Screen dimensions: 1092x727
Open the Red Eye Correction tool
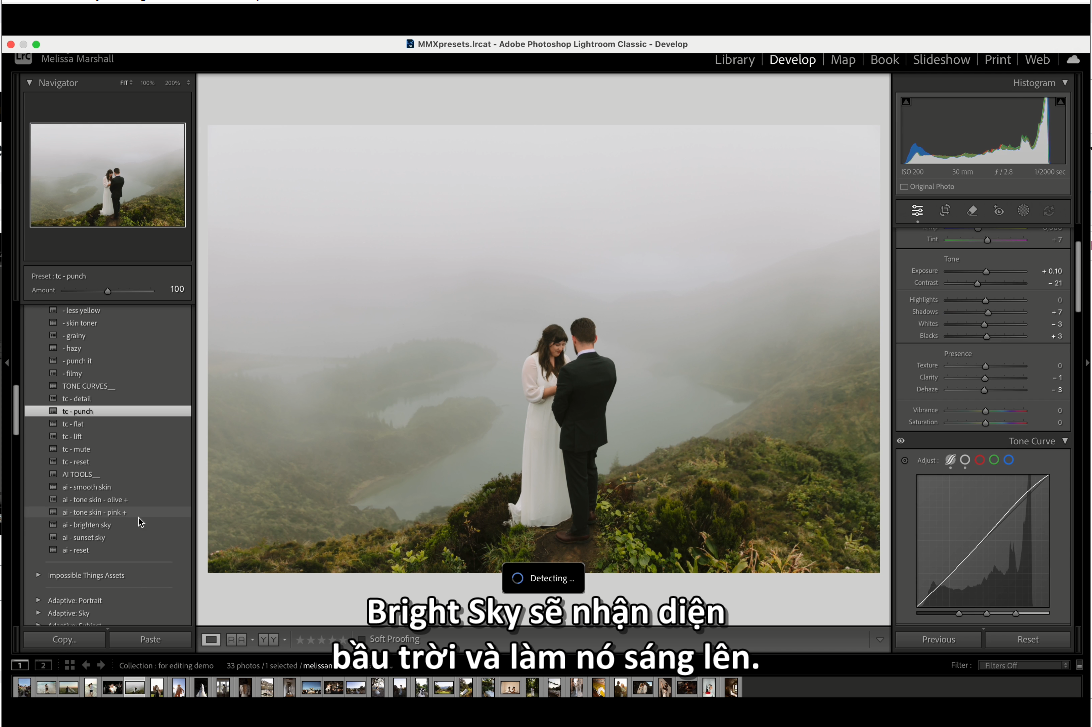coord(998,210)
